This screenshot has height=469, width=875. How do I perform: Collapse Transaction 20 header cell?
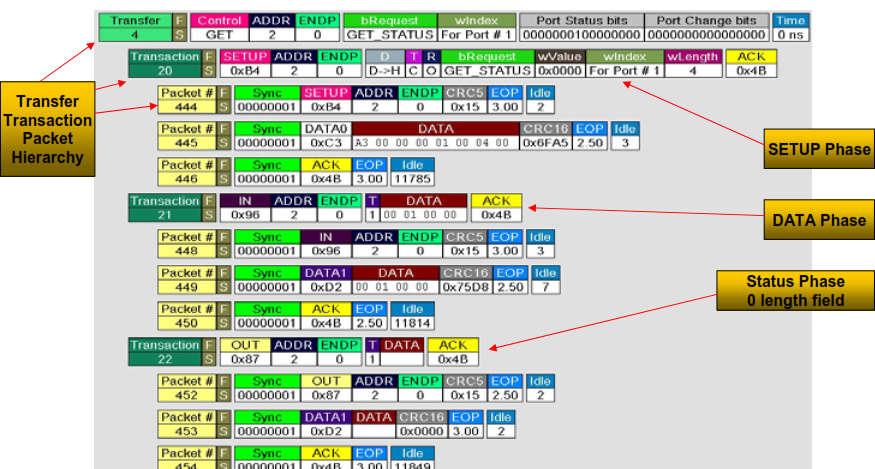coord(165,64)
